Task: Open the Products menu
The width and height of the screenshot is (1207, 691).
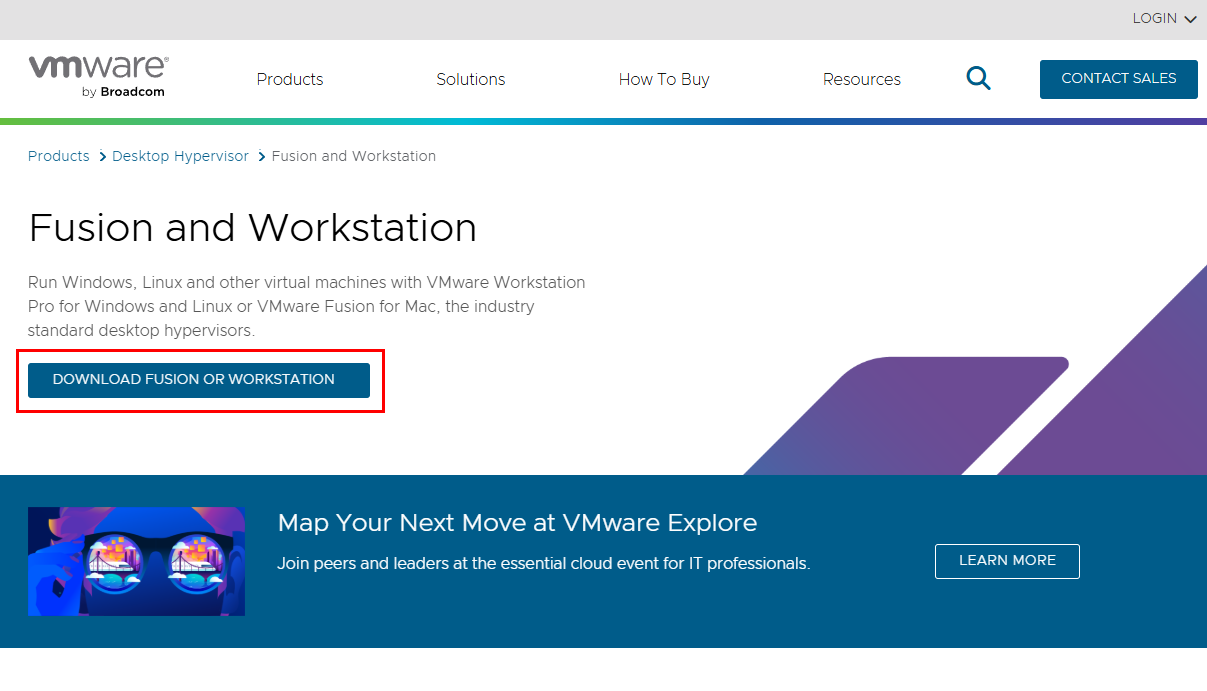Action: click(x=290, y=79)
